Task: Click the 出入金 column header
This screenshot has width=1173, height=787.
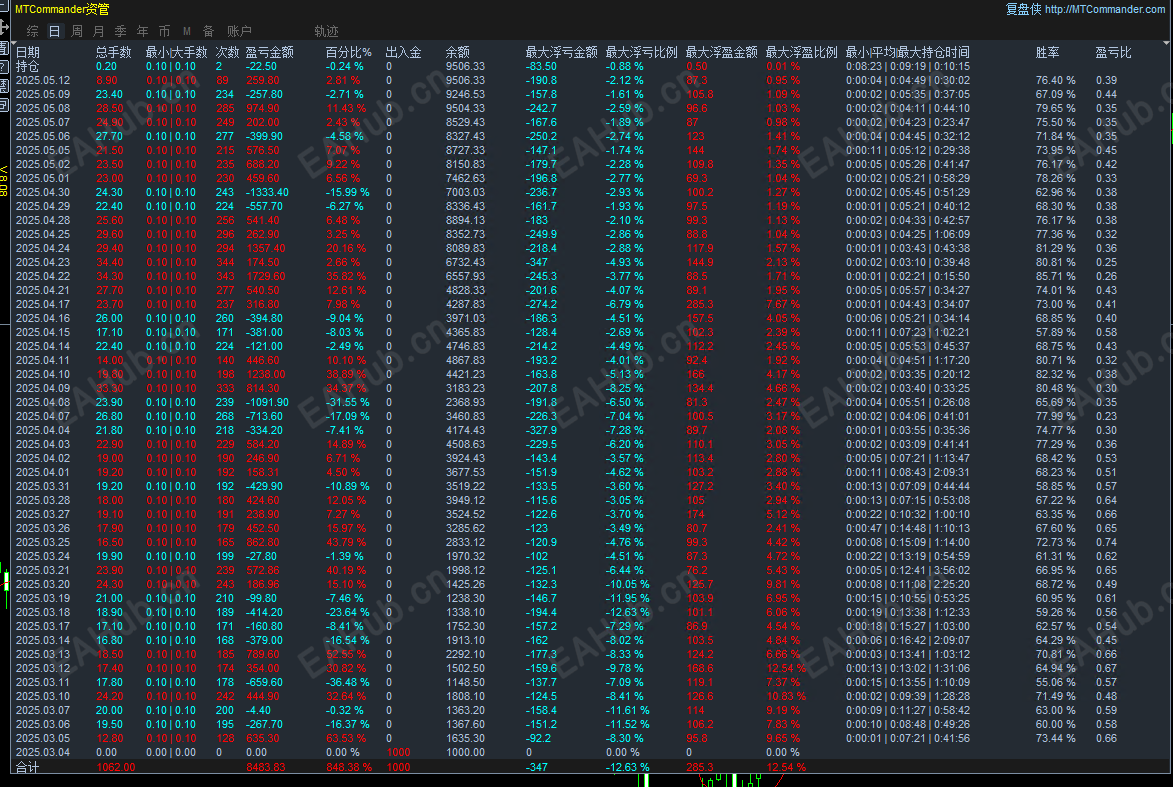Action: (x=403, y=52)
